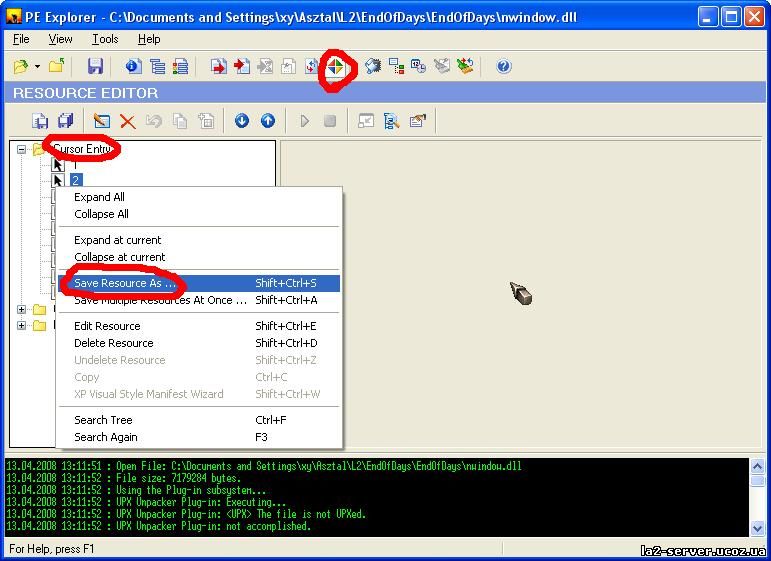Click the red X Delete Resource icon
This screenshot has height=561, width=771.
(x=128, y=121)
